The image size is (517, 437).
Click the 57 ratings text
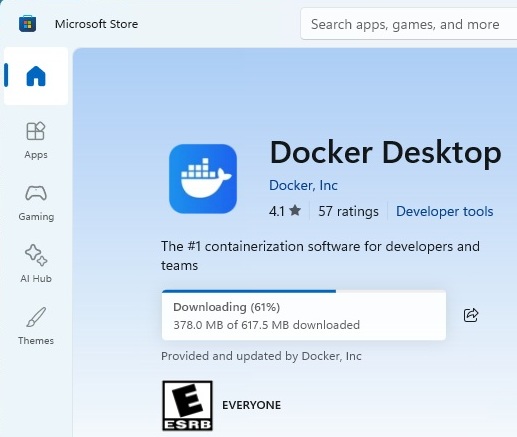(348, 211)
